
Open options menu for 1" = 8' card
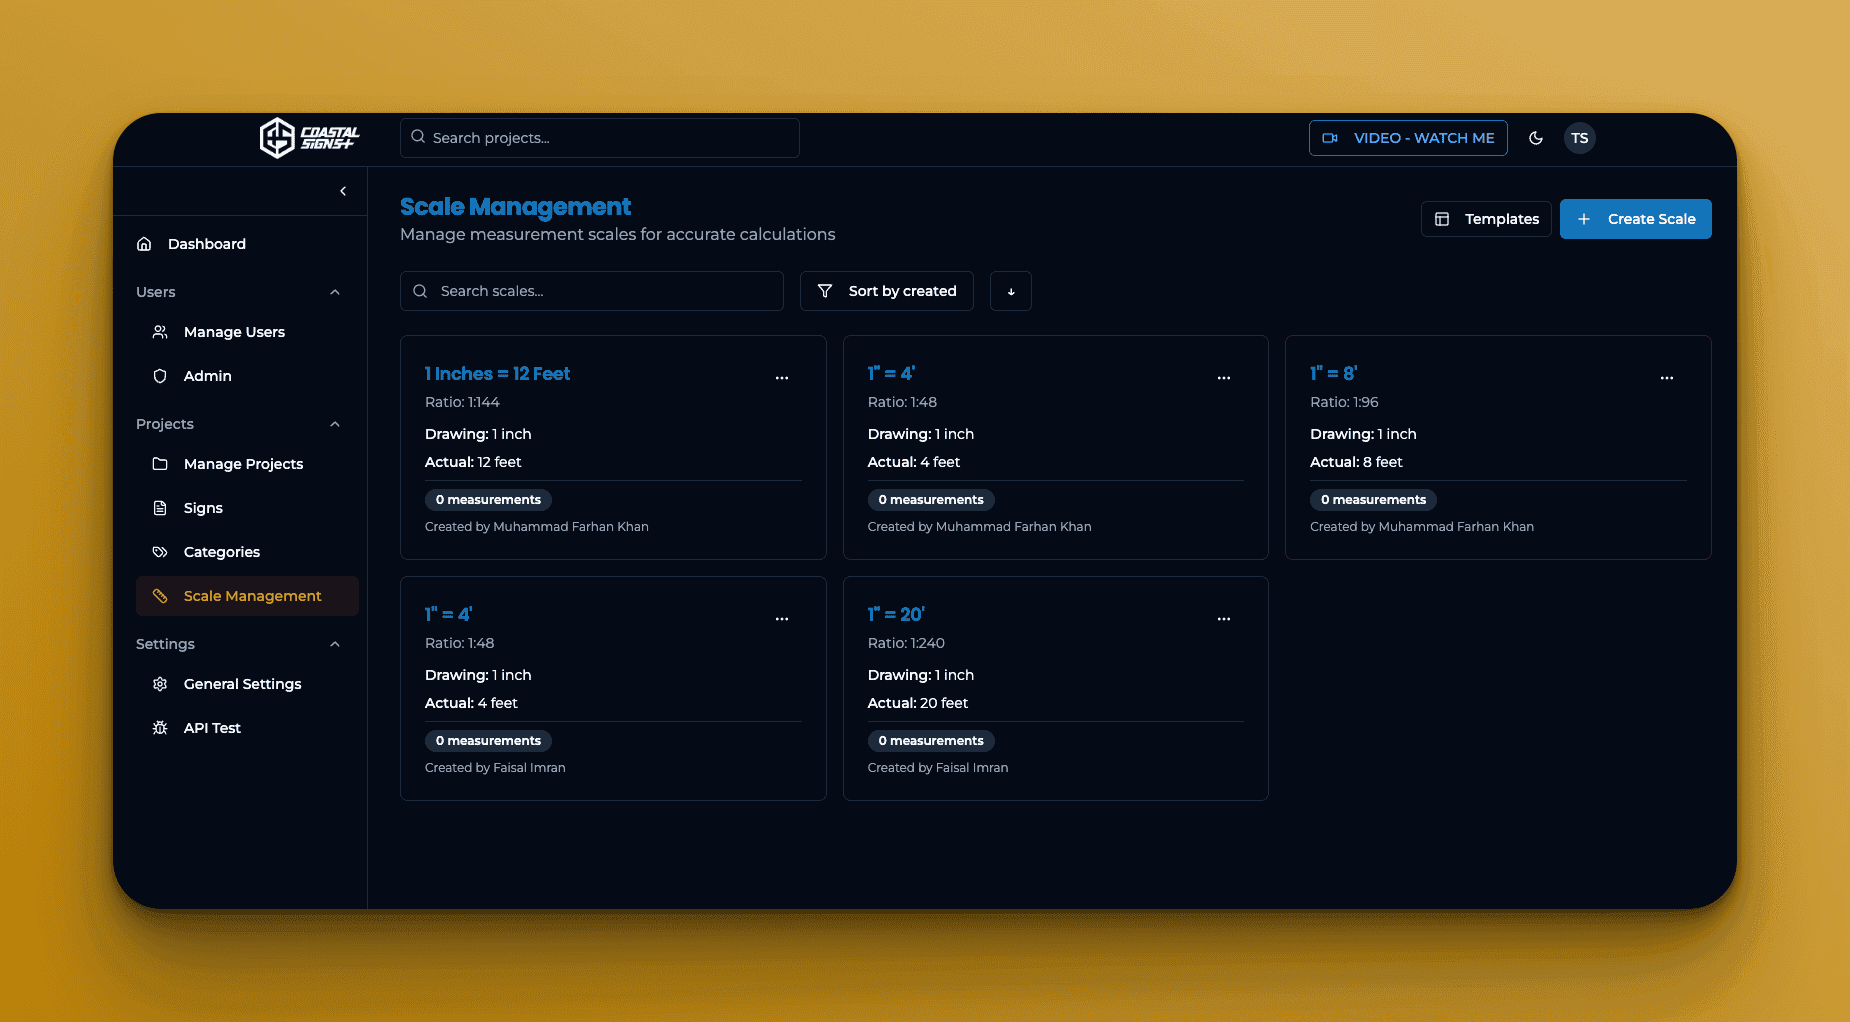tap(1667, 378)
